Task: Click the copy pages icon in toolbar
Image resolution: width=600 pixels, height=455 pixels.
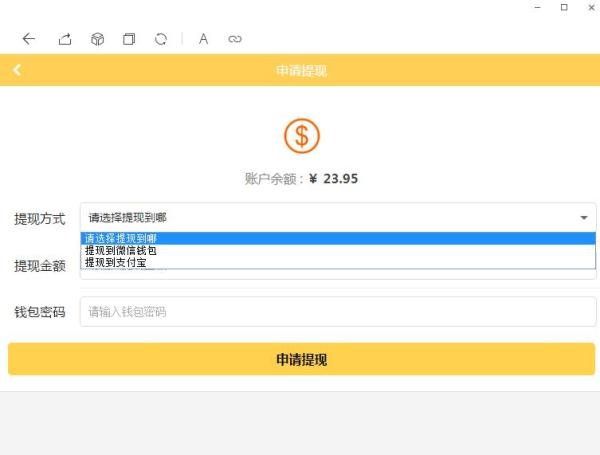Action: 129,39
